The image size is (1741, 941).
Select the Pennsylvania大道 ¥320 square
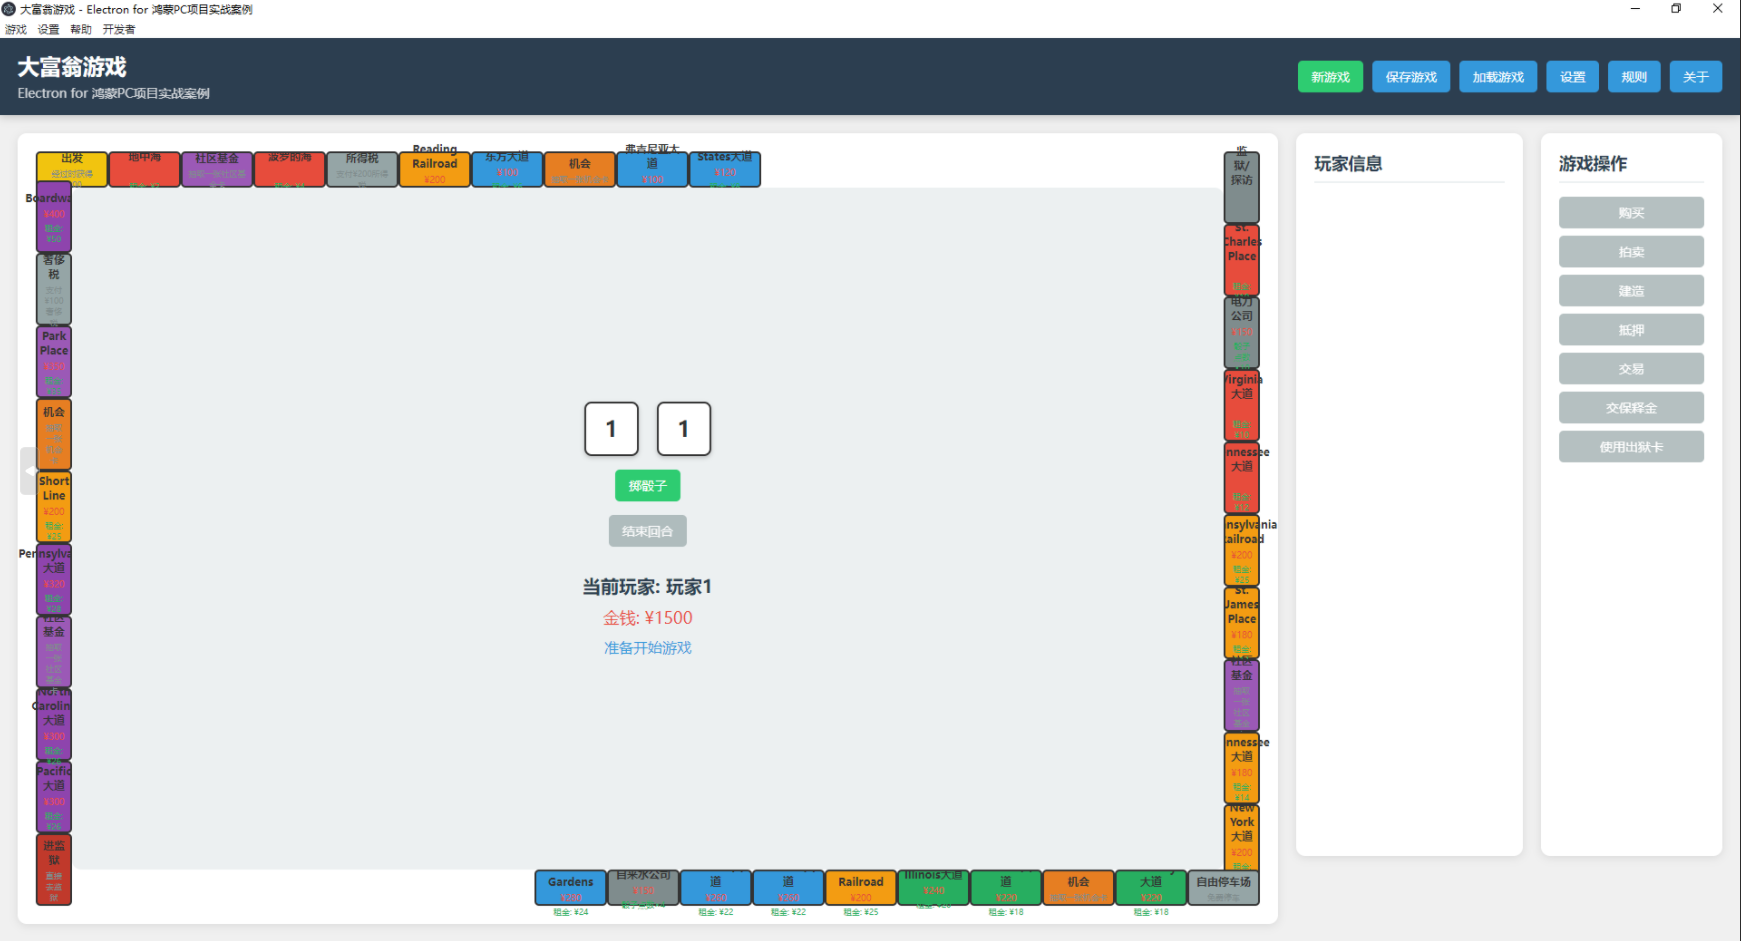click(54, 579)
